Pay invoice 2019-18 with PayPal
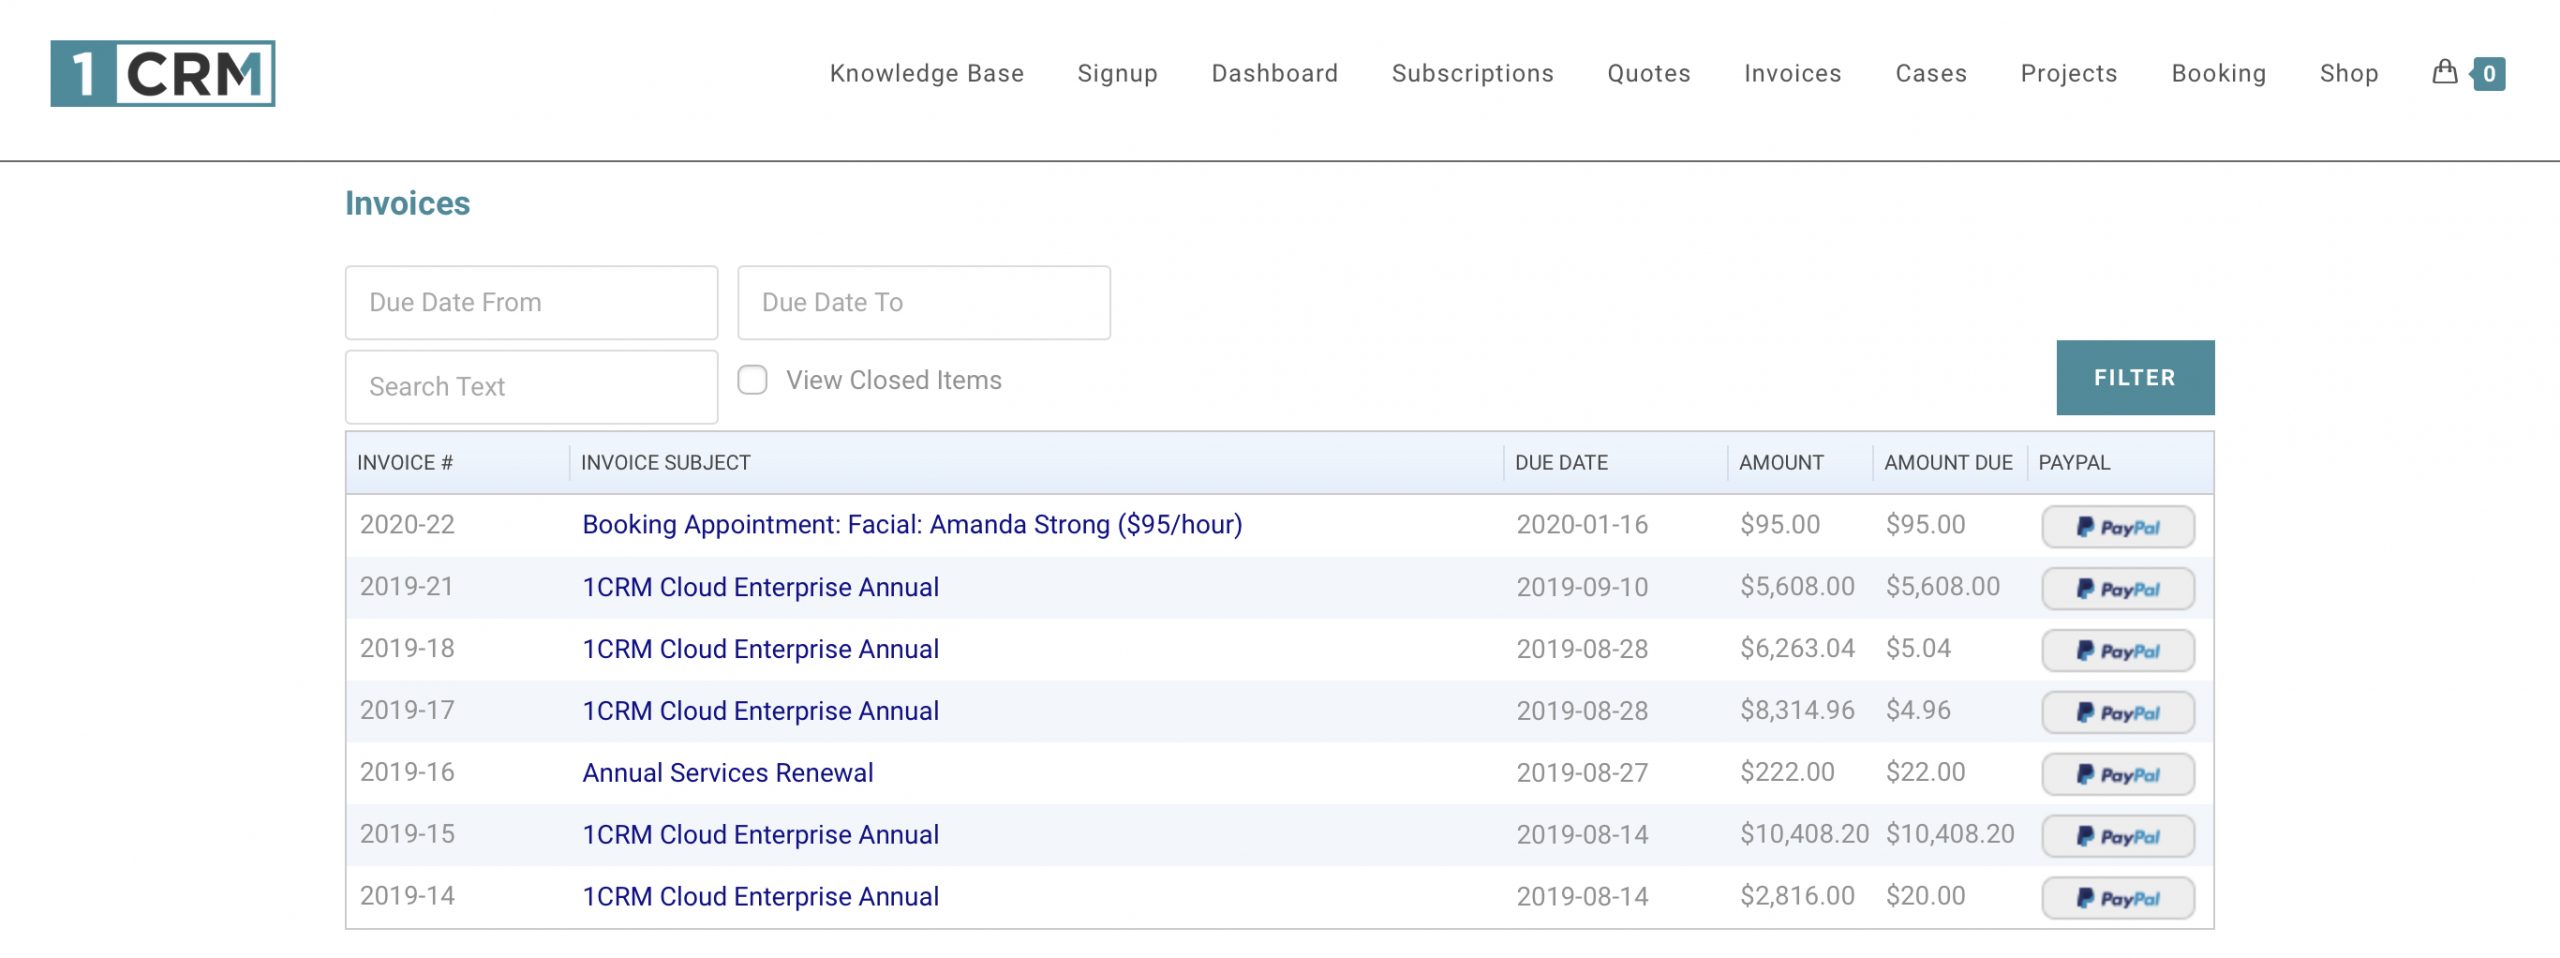 pos(2117,649)
